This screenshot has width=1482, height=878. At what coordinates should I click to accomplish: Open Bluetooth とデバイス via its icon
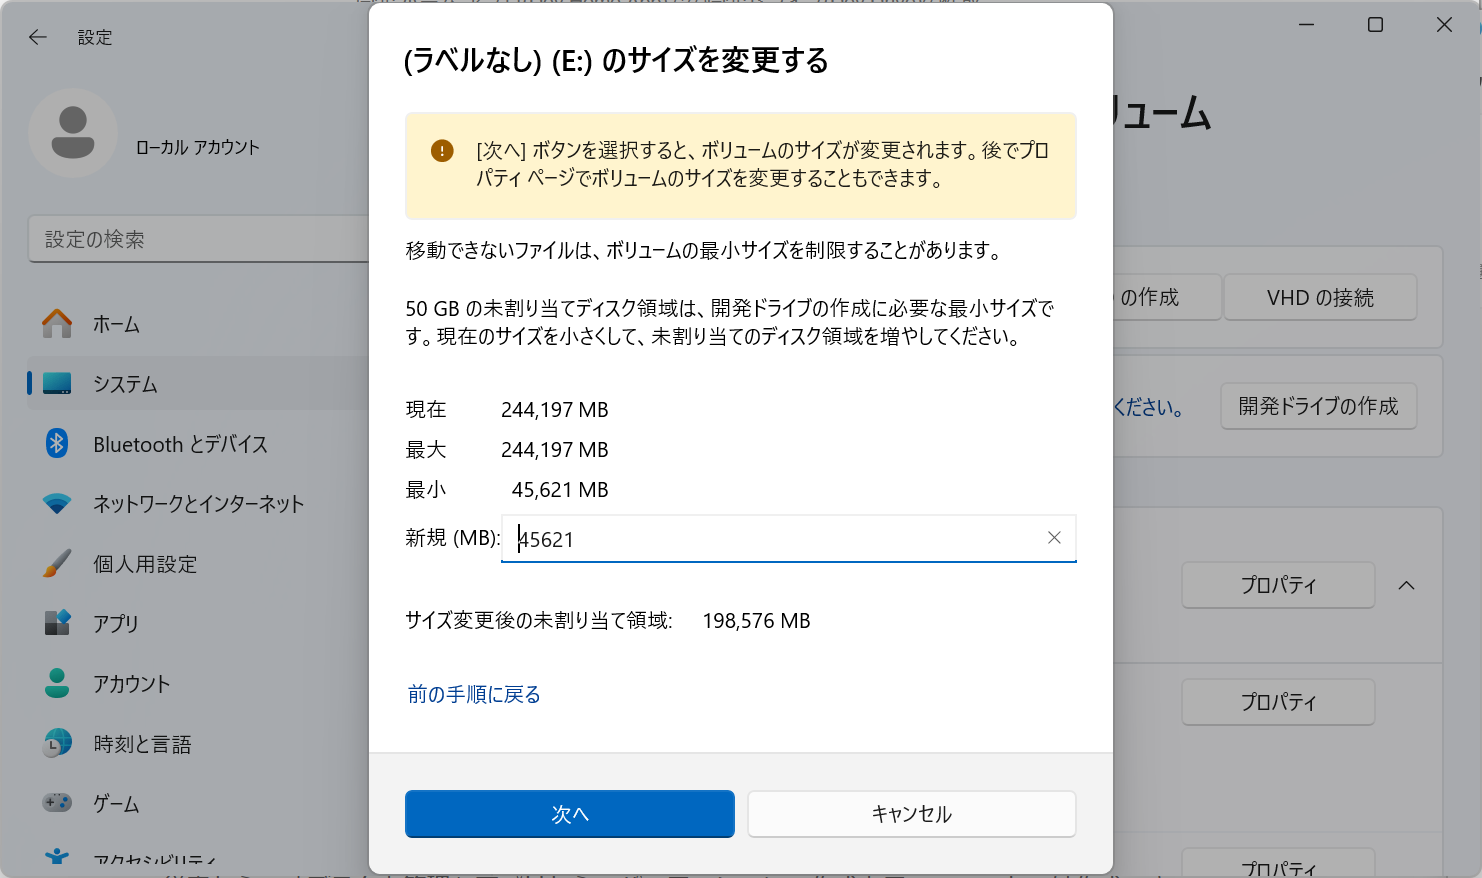[58, 444]
